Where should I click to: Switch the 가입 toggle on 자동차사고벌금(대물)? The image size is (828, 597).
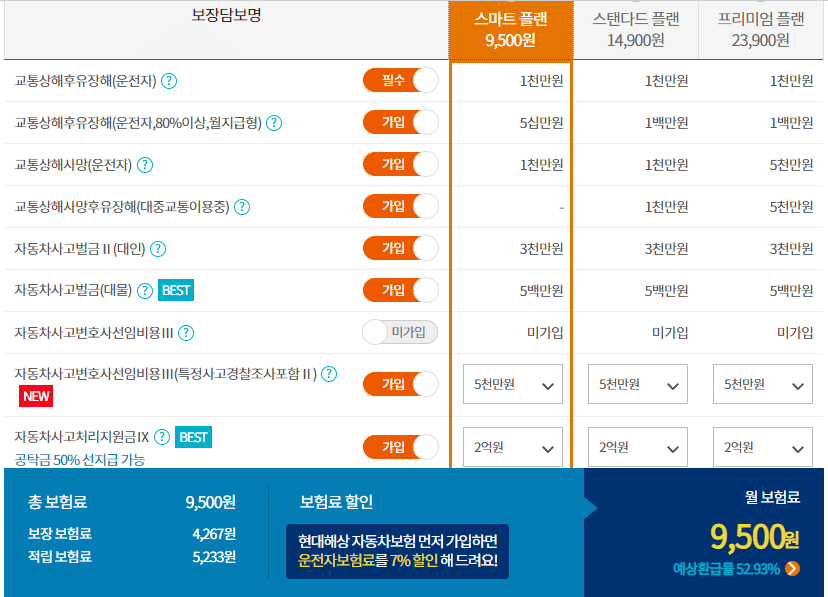click(x=398, y=287)
